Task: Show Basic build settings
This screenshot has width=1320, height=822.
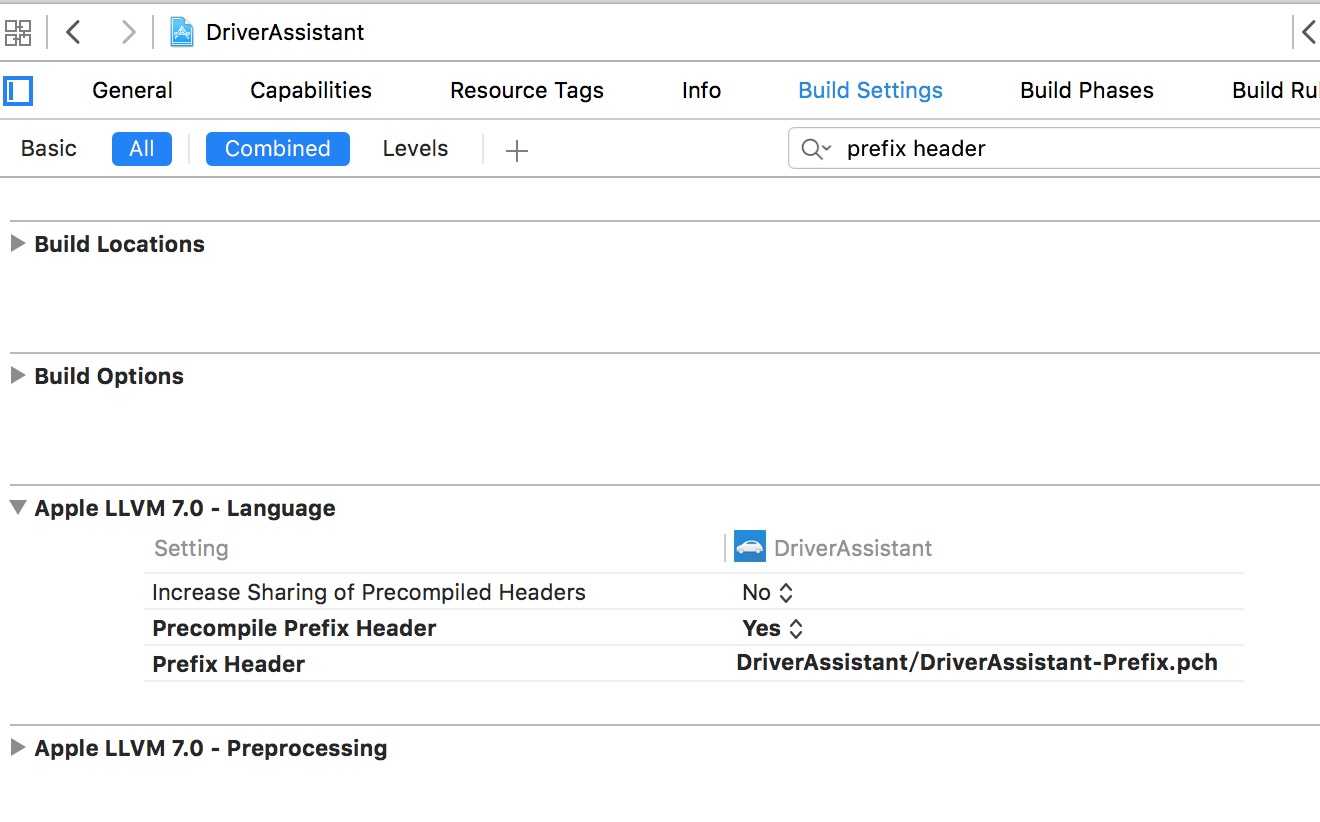Action: click(x=48, y=148)
